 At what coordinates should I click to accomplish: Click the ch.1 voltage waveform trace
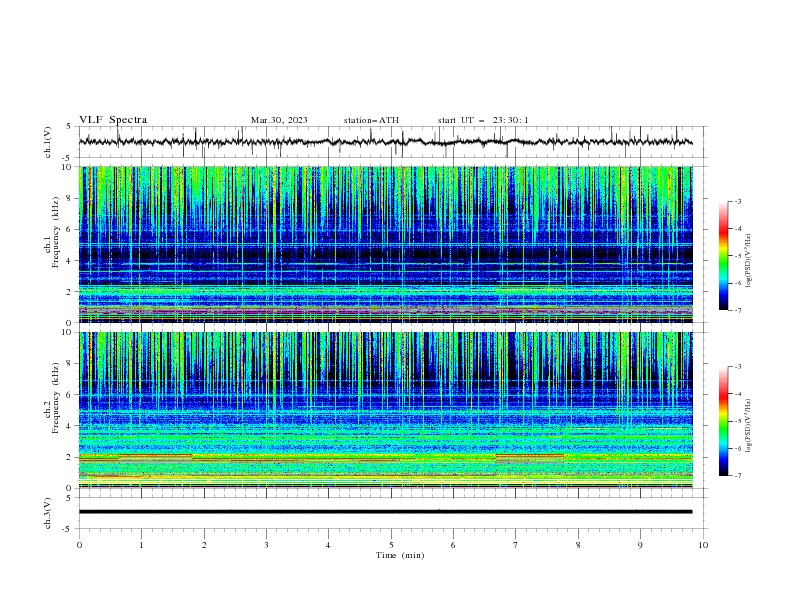[385, 142]
